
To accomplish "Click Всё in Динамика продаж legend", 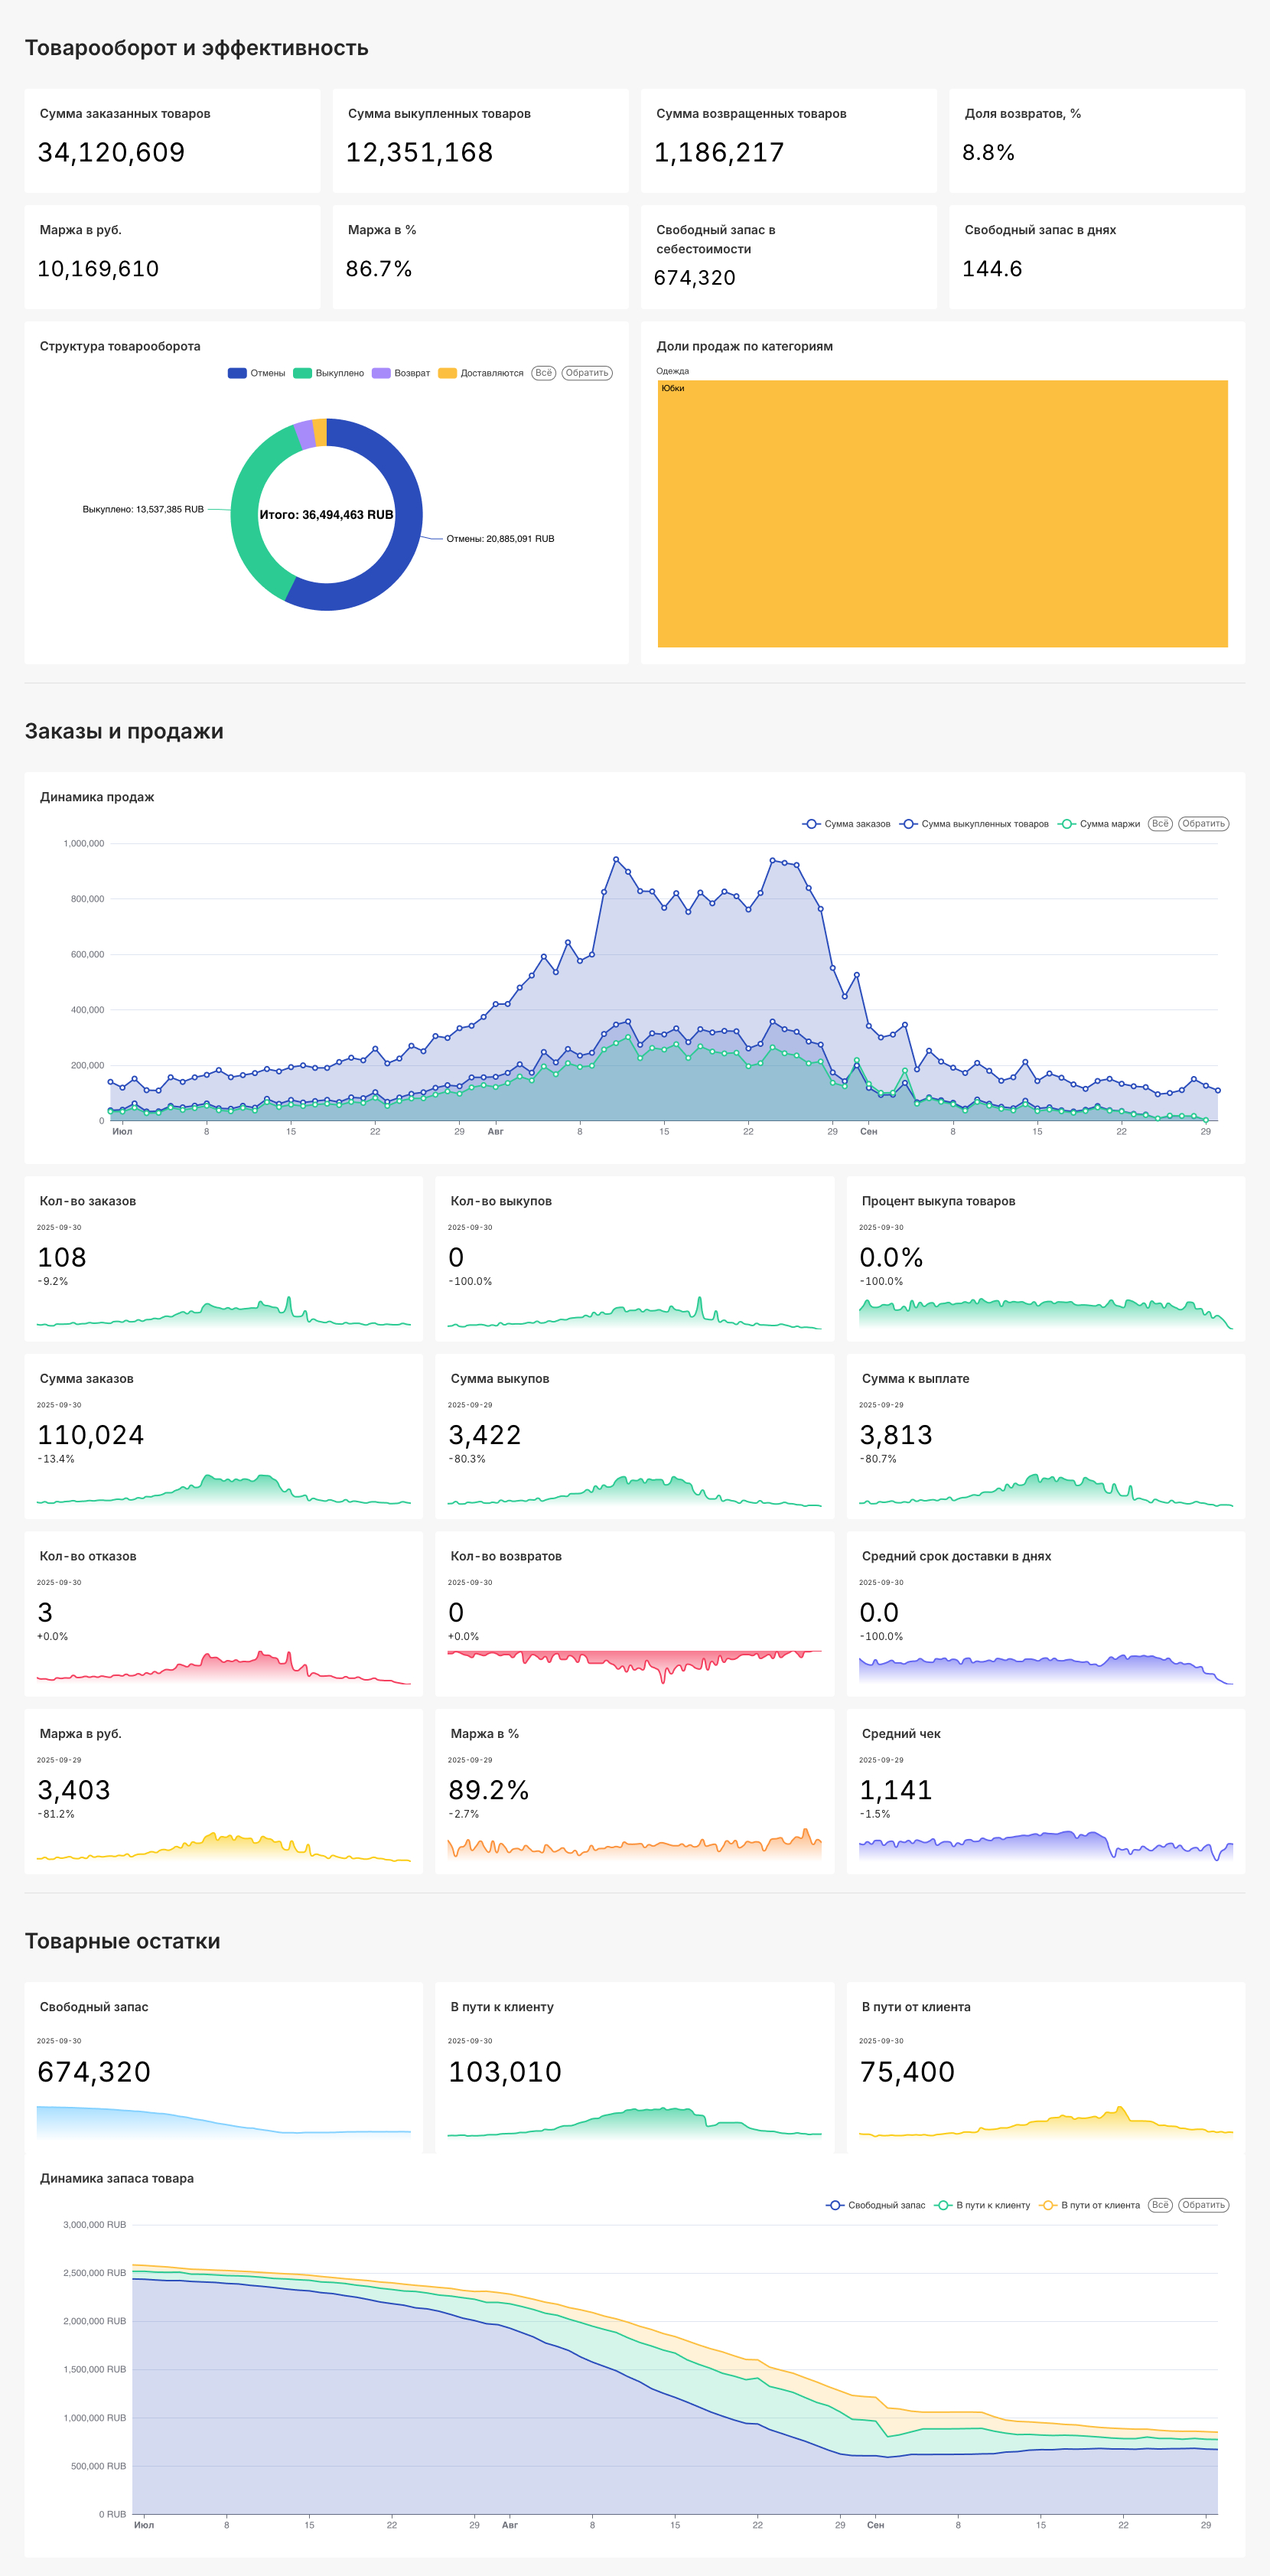I will coord(1159,824).
